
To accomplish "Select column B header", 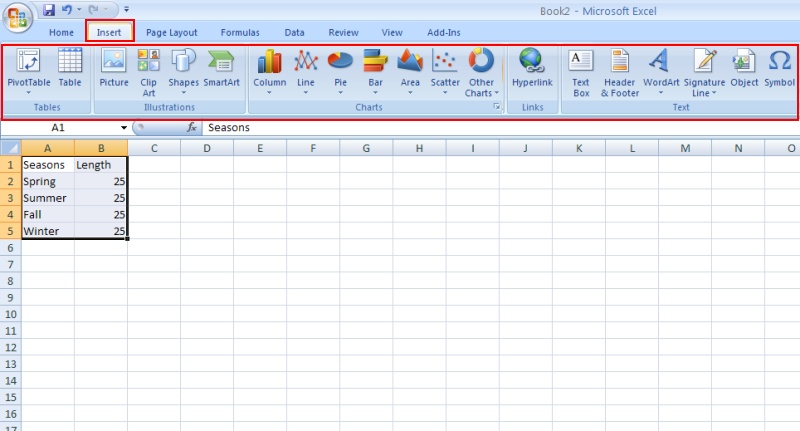I will tap(101, 148).
